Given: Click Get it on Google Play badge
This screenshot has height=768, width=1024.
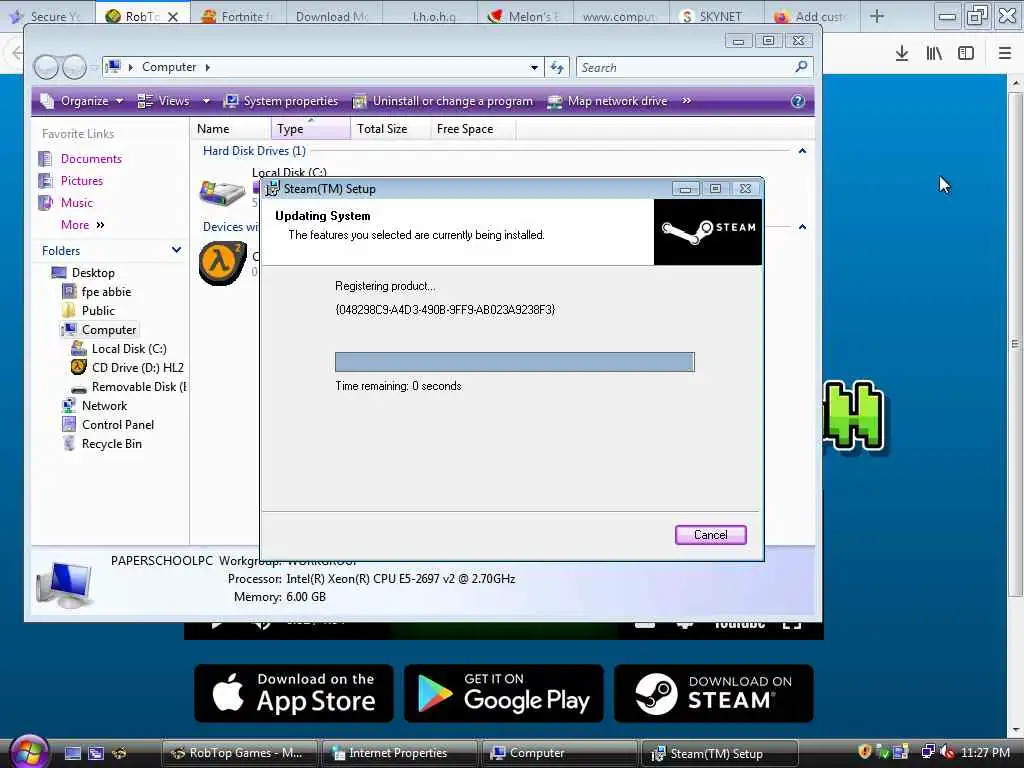Looking at the screenshot, I should click(x=504, y=694).
